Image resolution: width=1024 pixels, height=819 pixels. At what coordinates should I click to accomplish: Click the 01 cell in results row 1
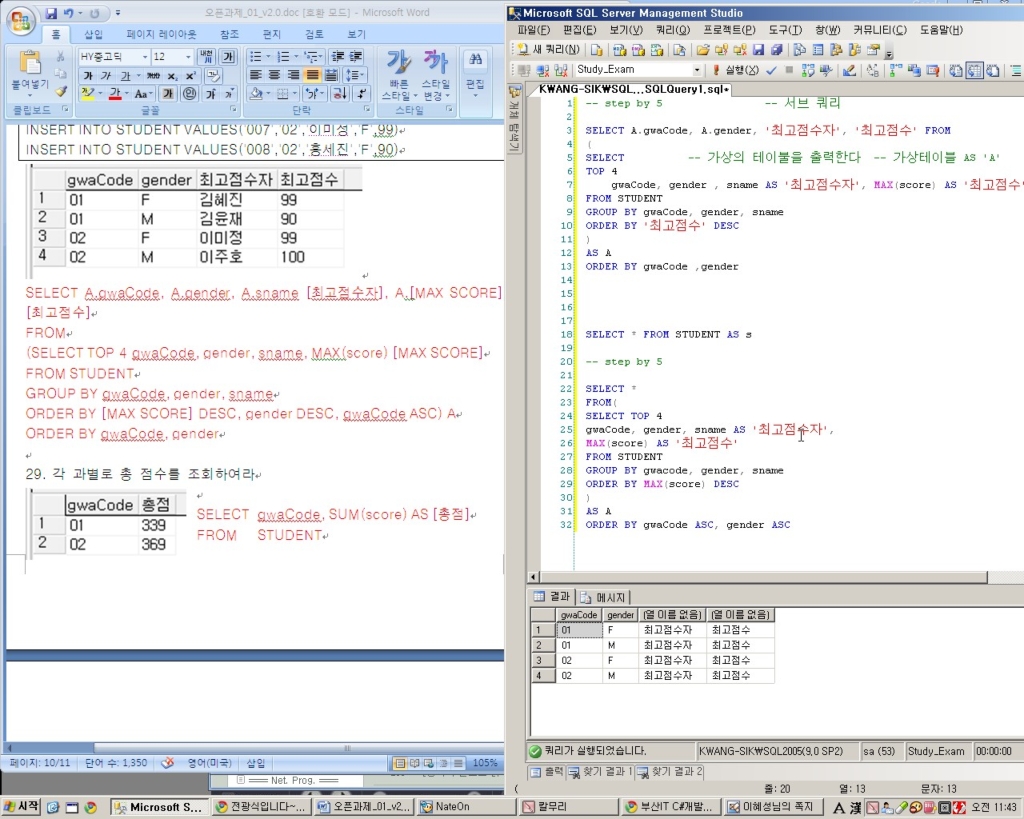point(579,630)
